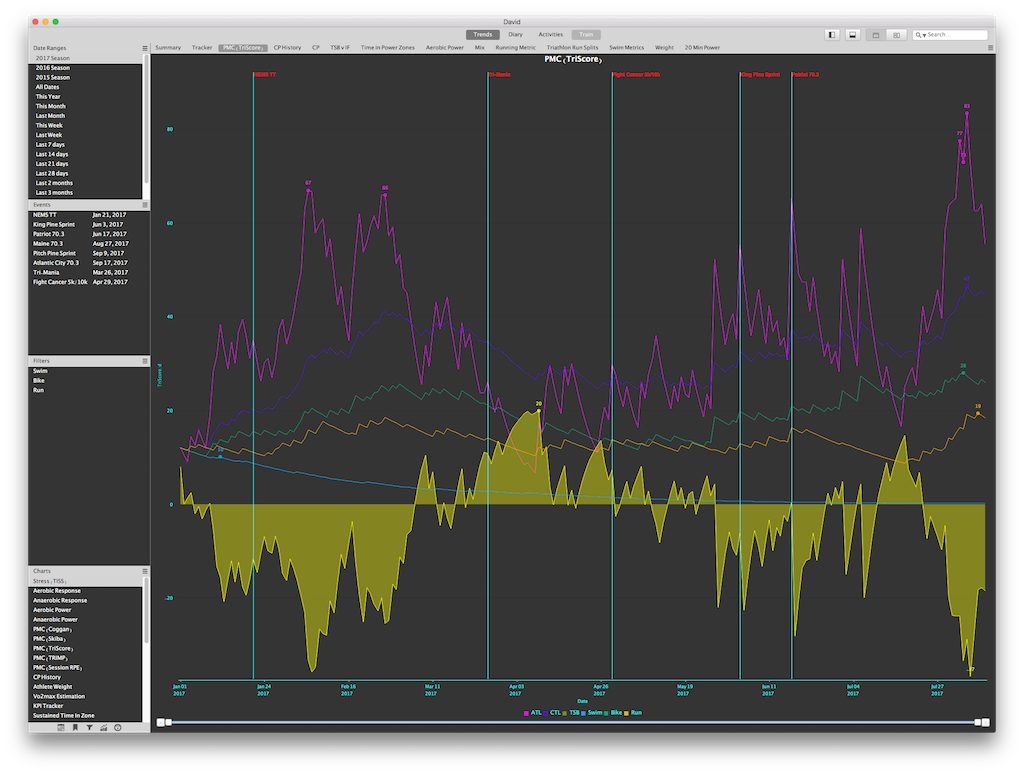Screen dimensions: 1024x773
Task: Open the Date Ranges panel menu icon
Action: tap(145, 48)
